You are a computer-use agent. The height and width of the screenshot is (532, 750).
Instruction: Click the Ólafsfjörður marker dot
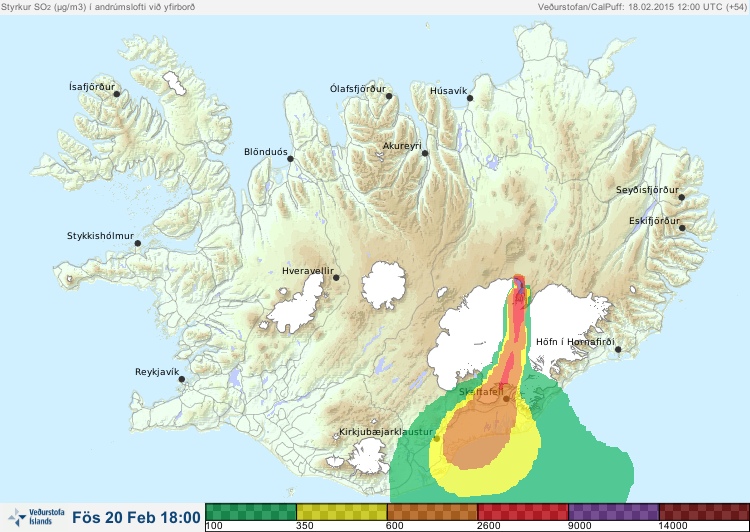[x=389, y=96]
